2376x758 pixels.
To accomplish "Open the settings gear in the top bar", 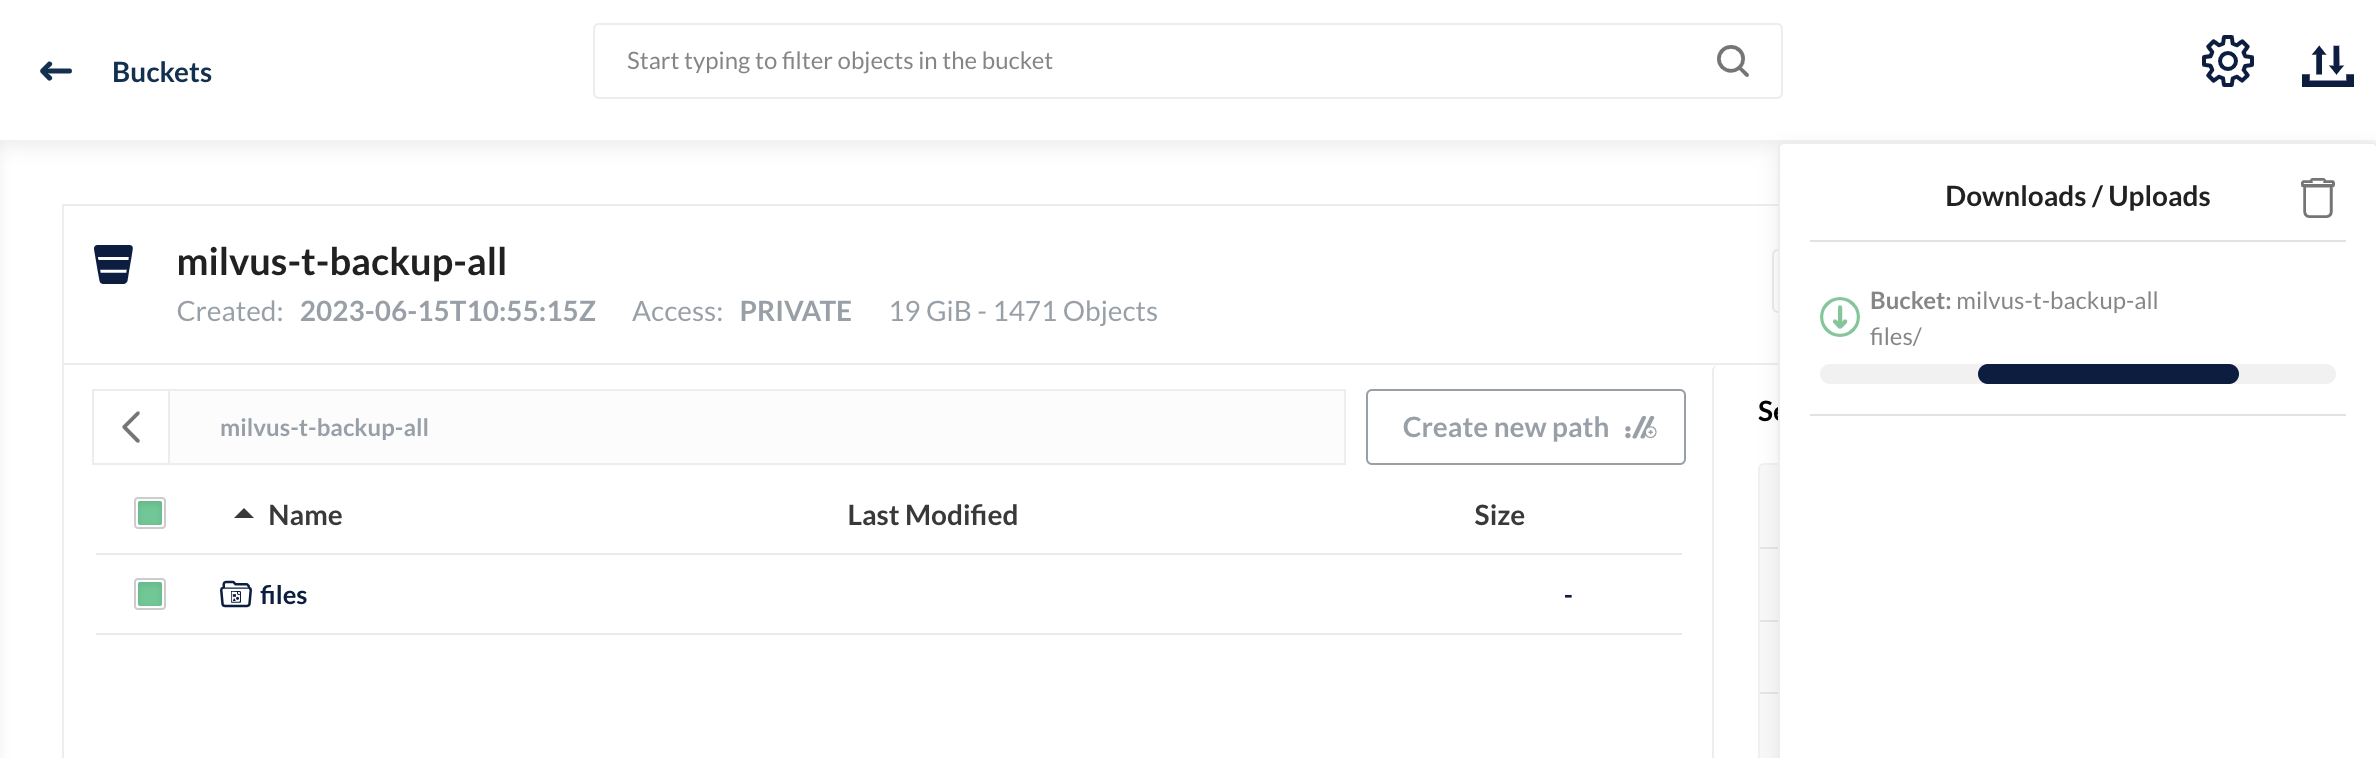I will [x=2227, y=61].
